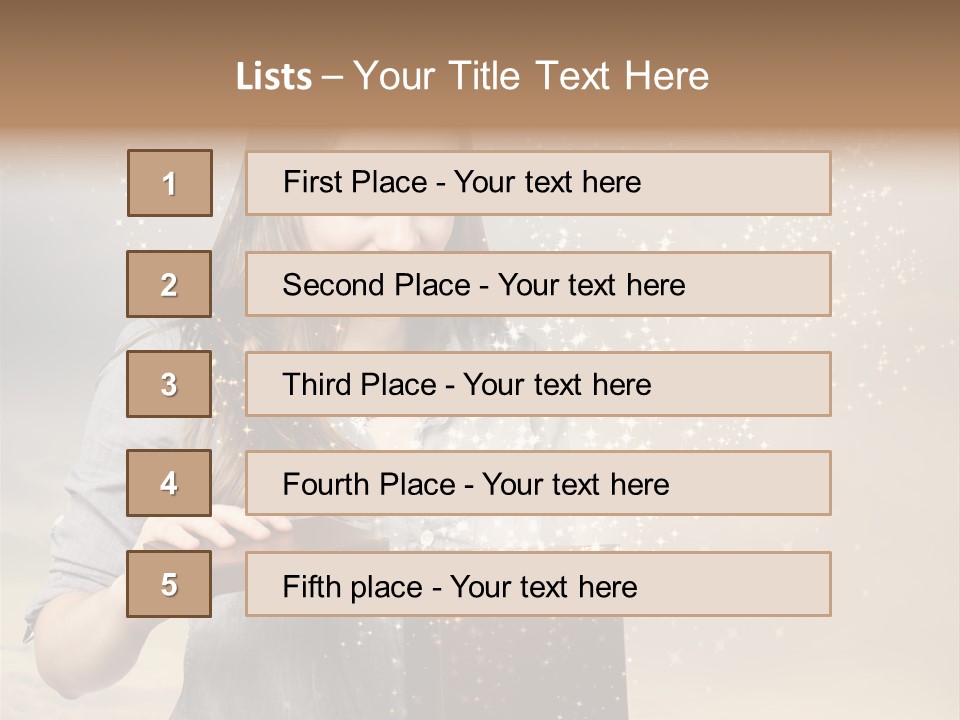The height and width of the screenshot is (720, 960).
Task: Select the number 1 box
Action: (170, 183)
